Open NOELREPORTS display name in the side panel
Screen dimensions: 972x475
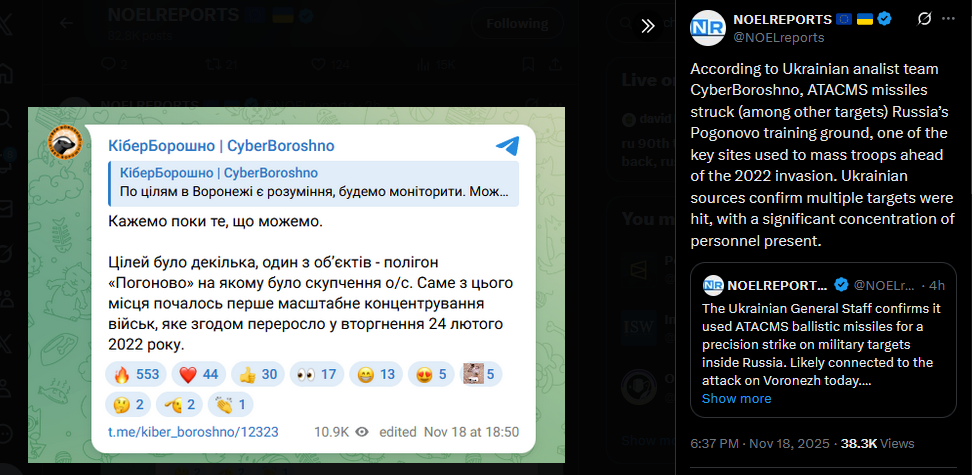[782, 19]
